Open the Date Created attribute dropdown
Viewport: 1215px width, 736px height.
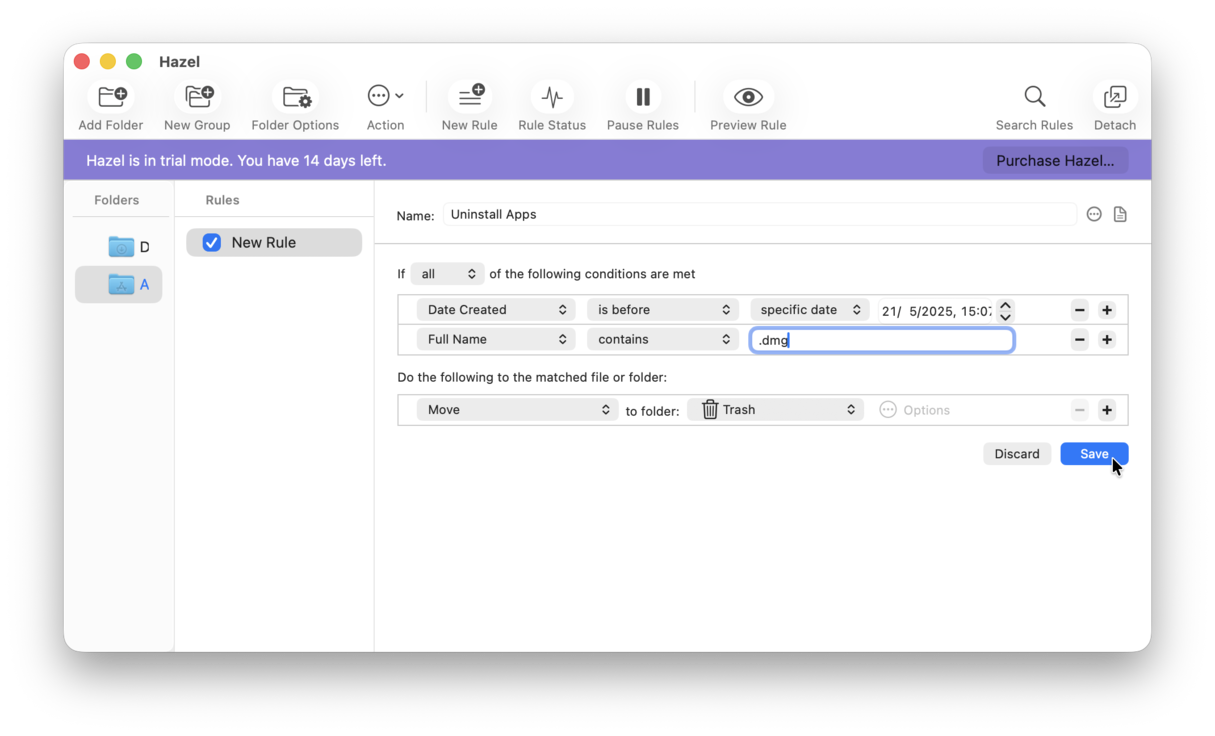point(496,310)
